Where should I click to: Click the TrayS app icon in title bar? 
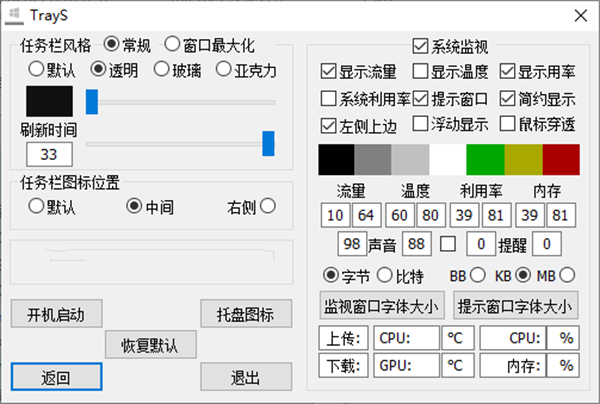(x=15, y=16)
